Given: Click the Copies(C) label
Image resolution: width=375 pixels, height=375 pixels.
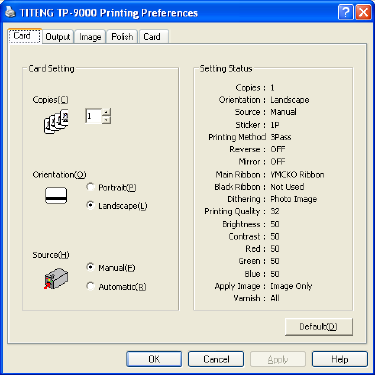Looking at the screenshot, I should 50,100.
